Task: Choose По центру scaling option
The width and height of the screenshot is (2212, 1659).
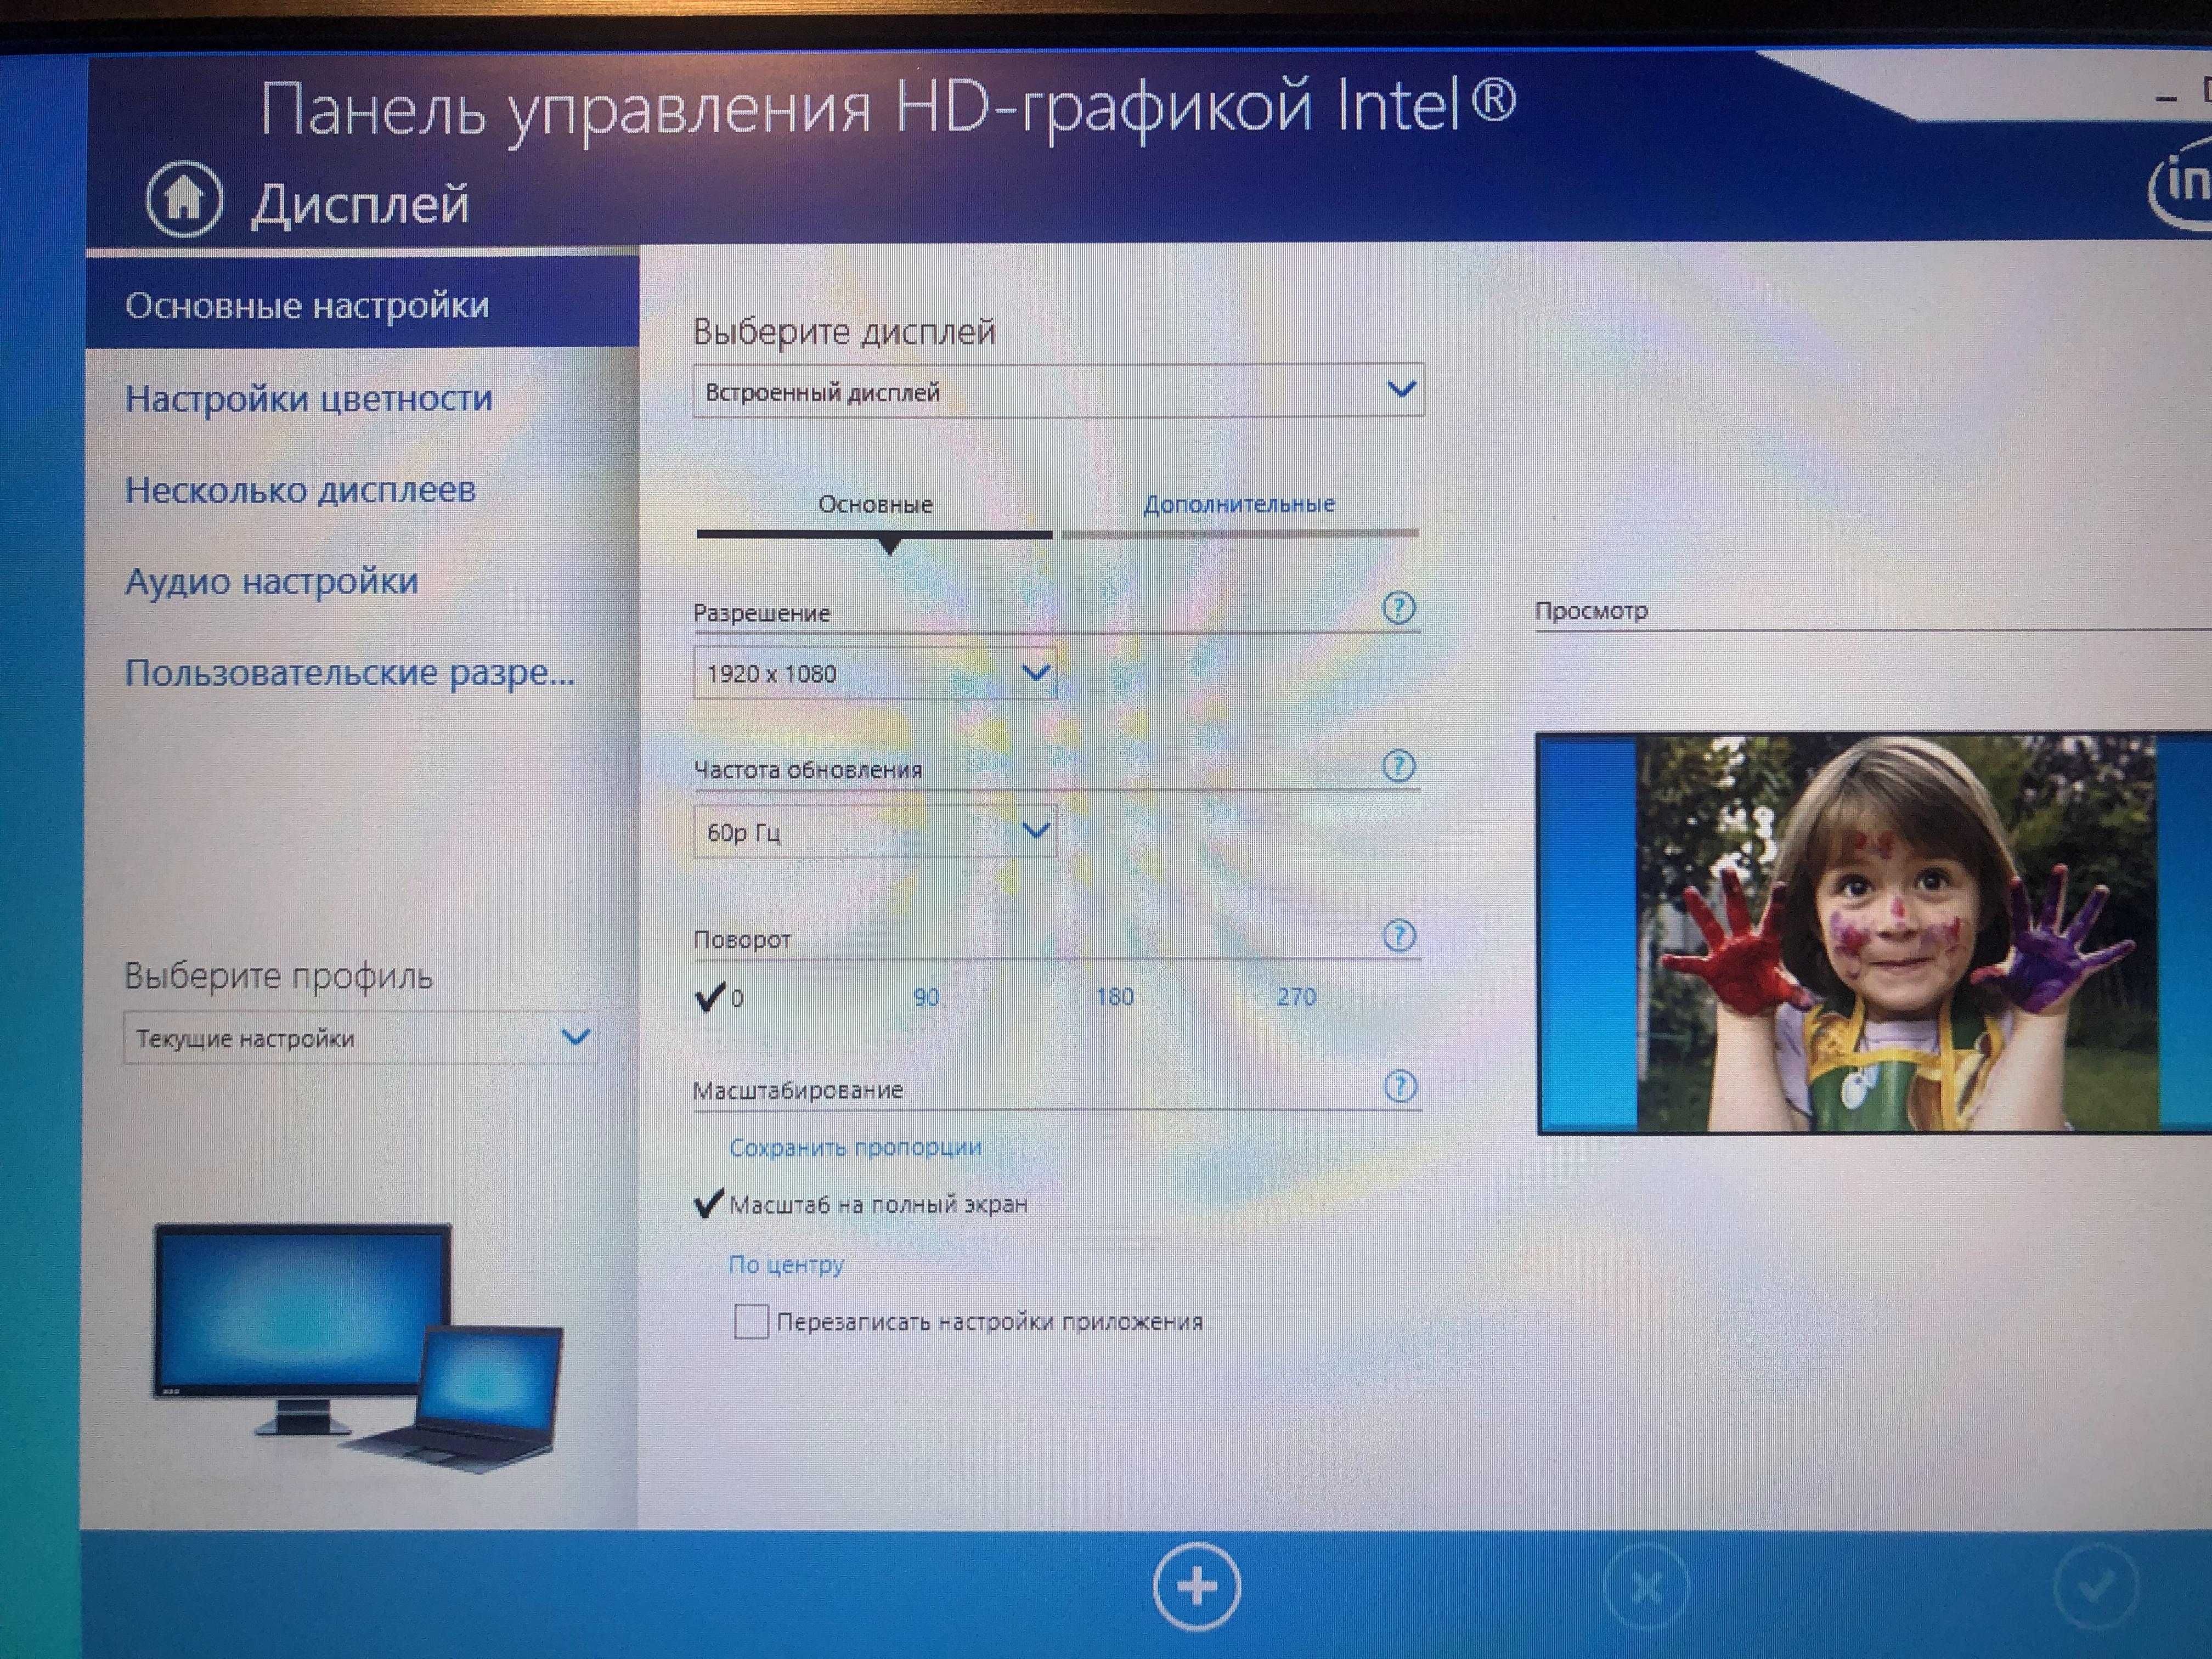Action: point(786,1265)
